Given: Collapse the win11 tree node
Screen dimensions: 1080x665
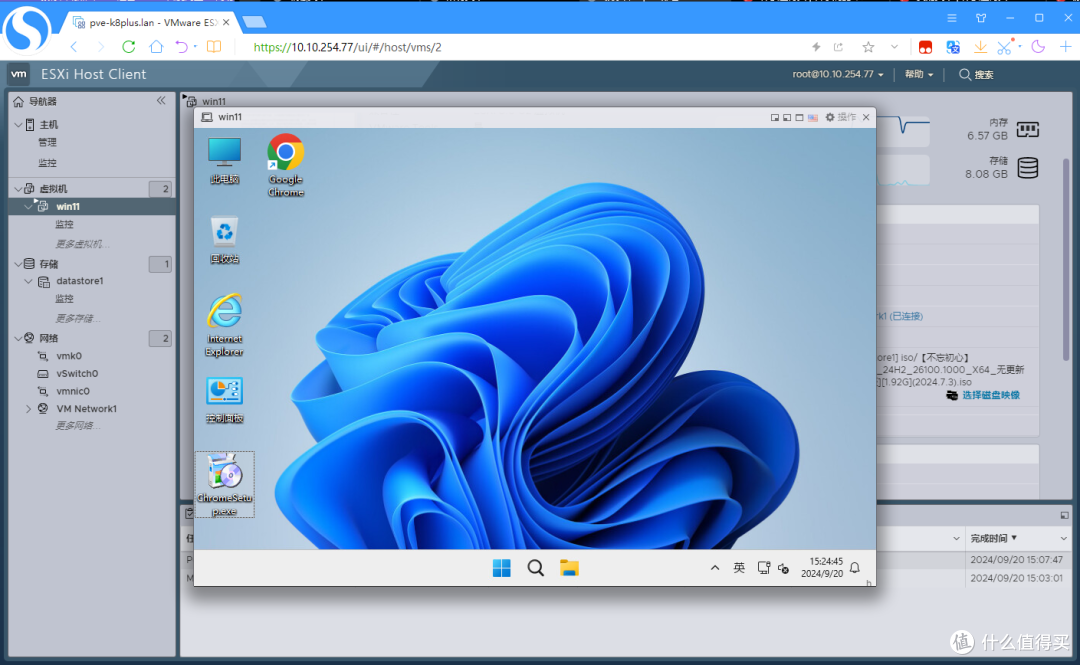Looking at the screenshot, I should pyautogui.click(x=28, y=206).
